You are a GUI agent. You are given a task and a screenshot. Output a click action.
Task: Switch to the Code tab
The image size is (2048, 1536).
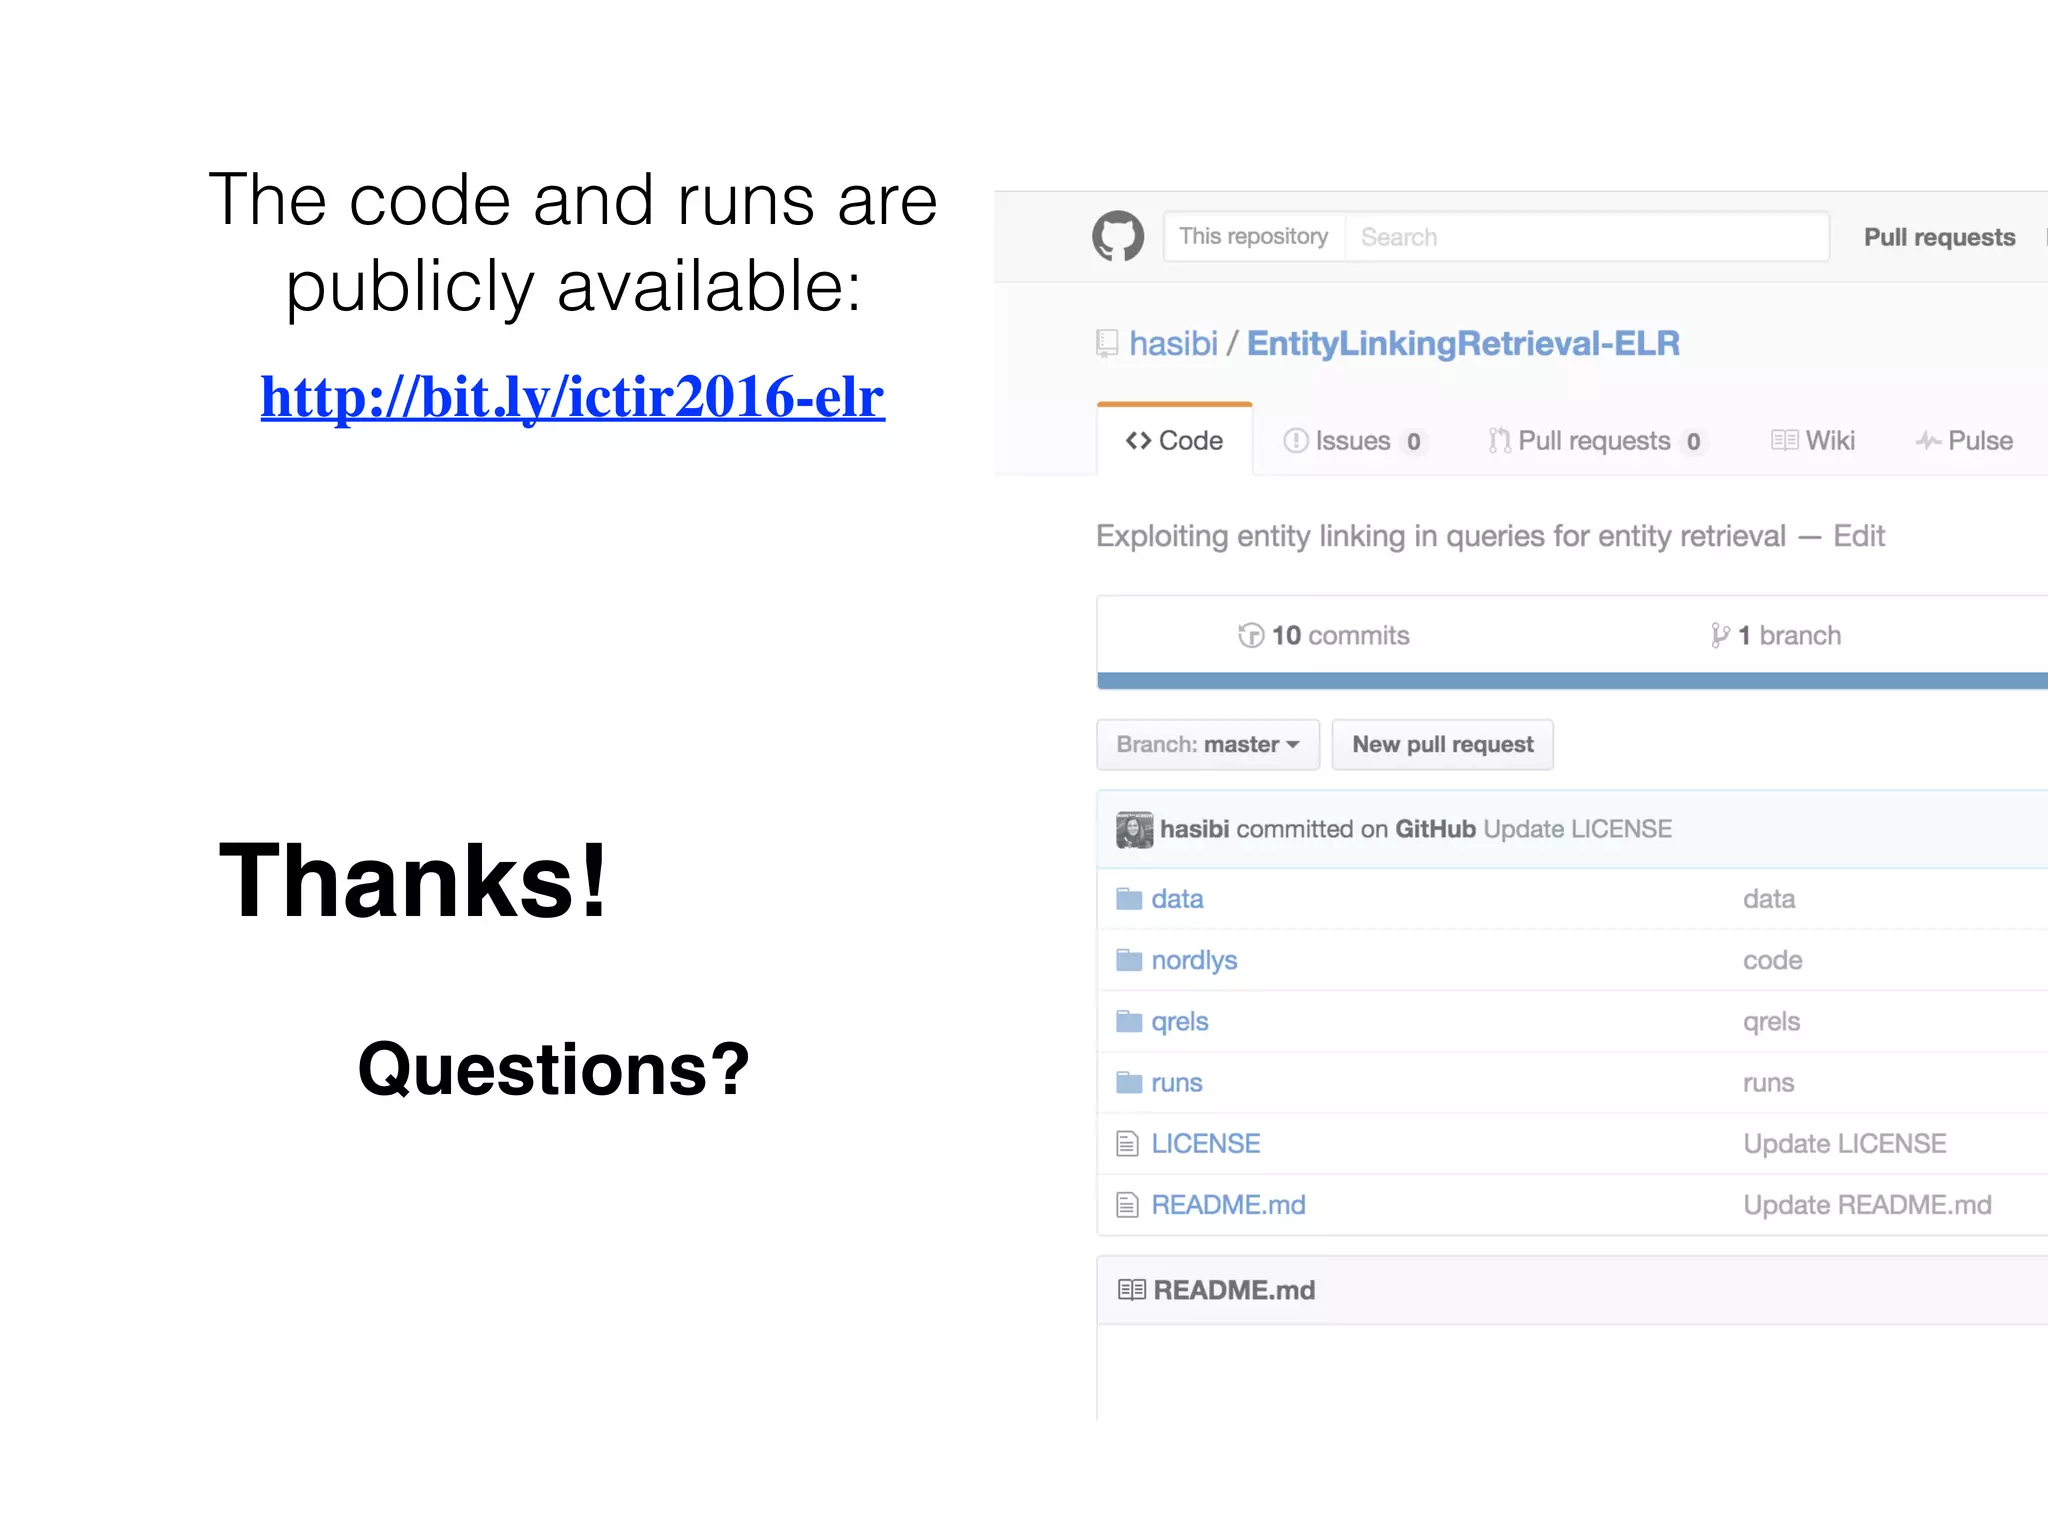[x=1174, y=441]
